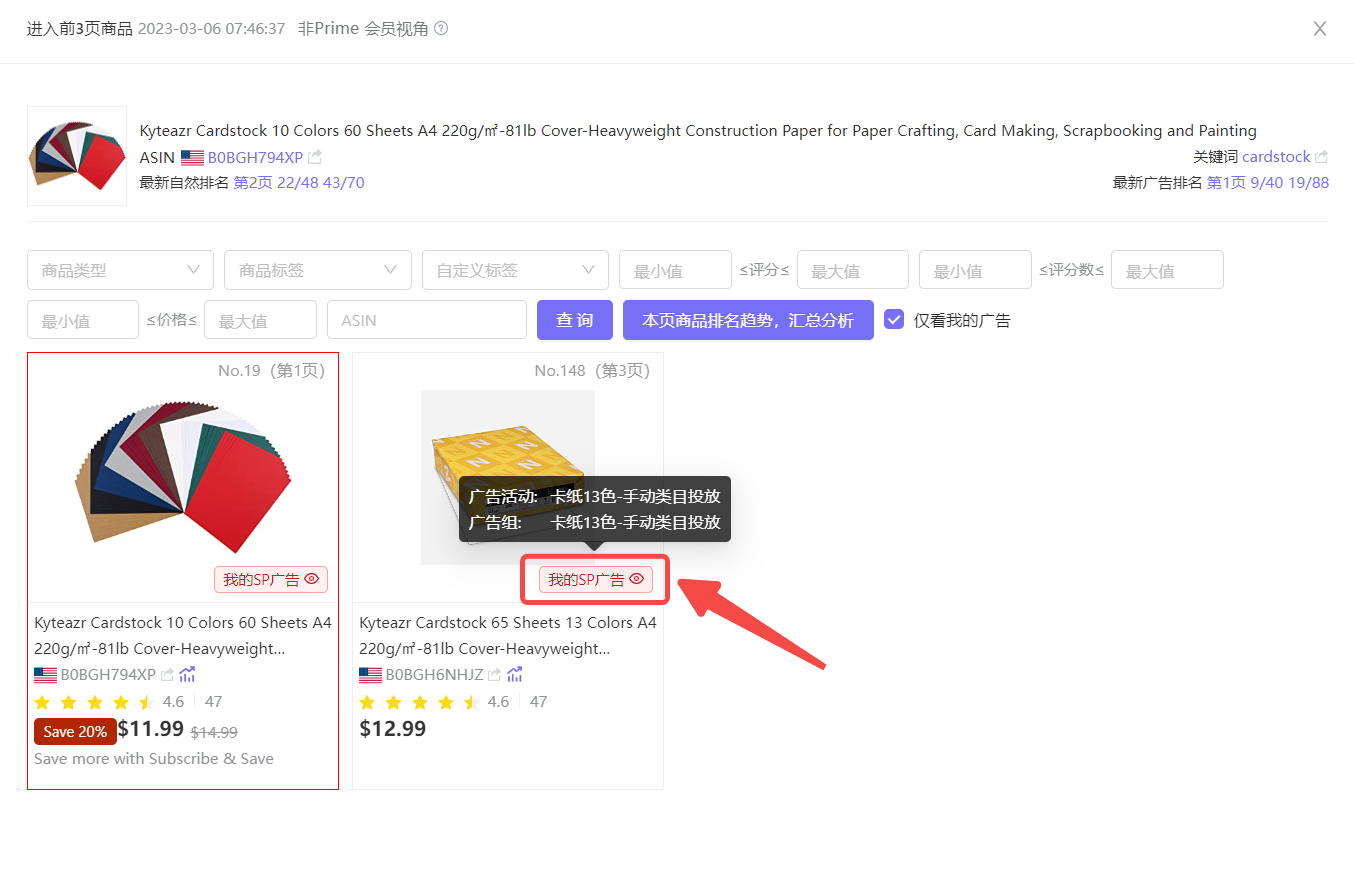The width and height of the screenshot is (1354, 878).
Task: Click the Save 20% discount badge
Action: pos(74,731)
